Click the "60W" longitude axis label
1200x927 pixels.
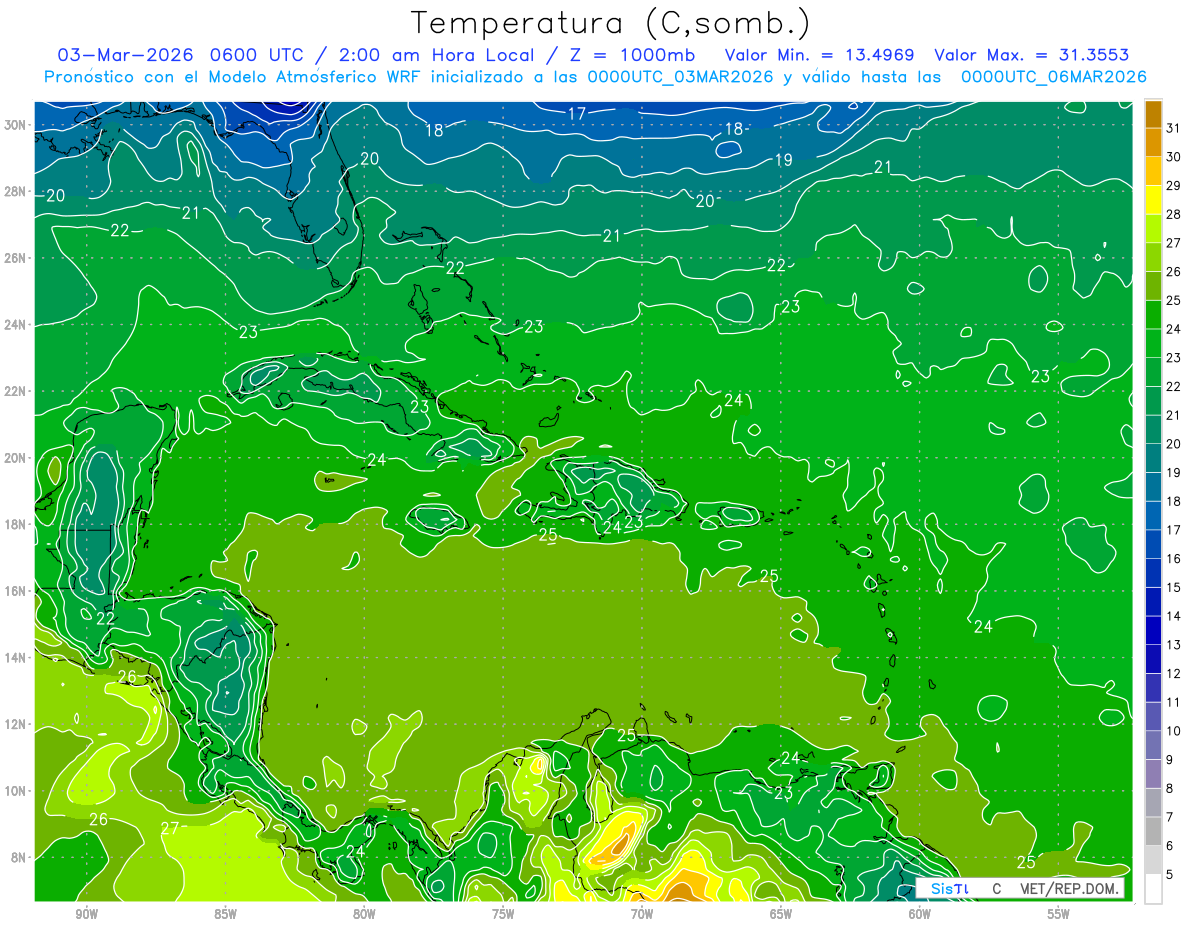pos(920,914)
